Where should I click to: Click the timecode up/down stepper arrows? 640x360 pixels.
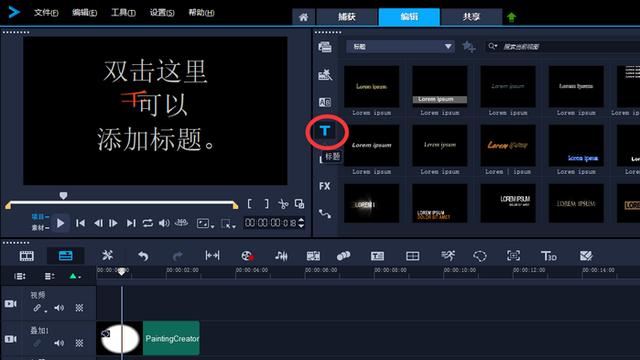click(301, 223)
